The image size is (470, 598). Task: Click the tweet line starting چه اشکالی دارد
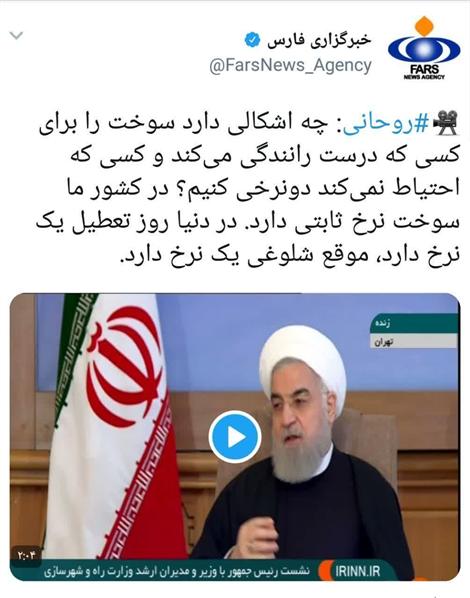tap(249, 125)
